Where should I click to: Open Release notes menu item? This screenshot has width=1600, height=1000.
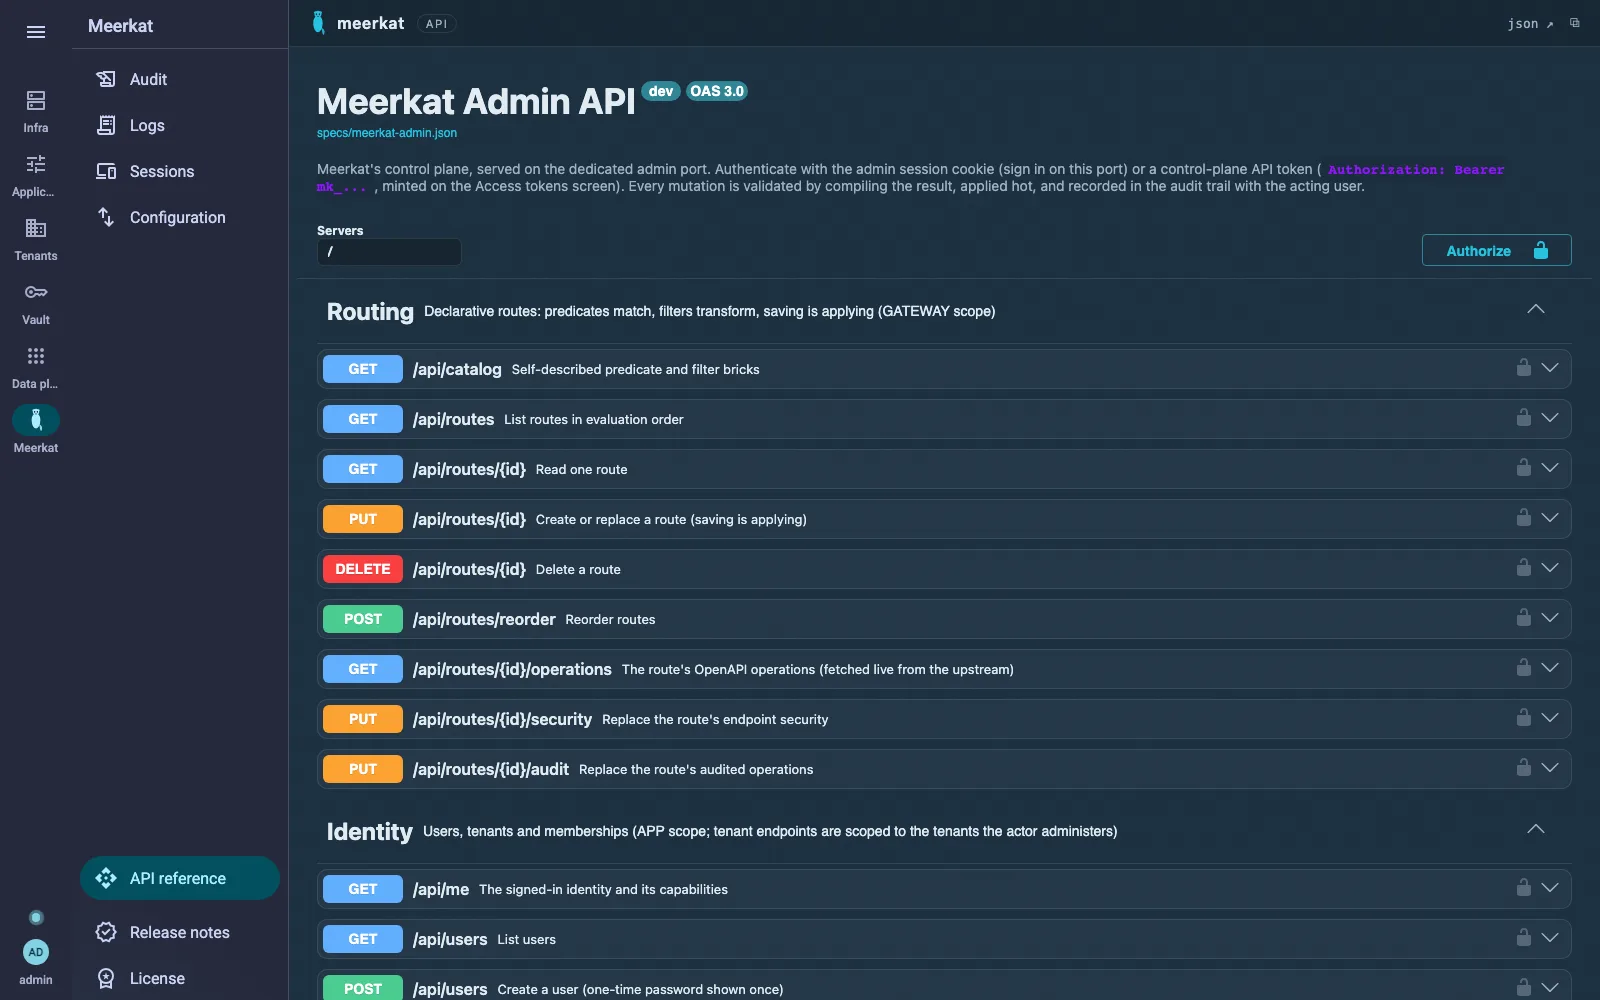[180, 932]
